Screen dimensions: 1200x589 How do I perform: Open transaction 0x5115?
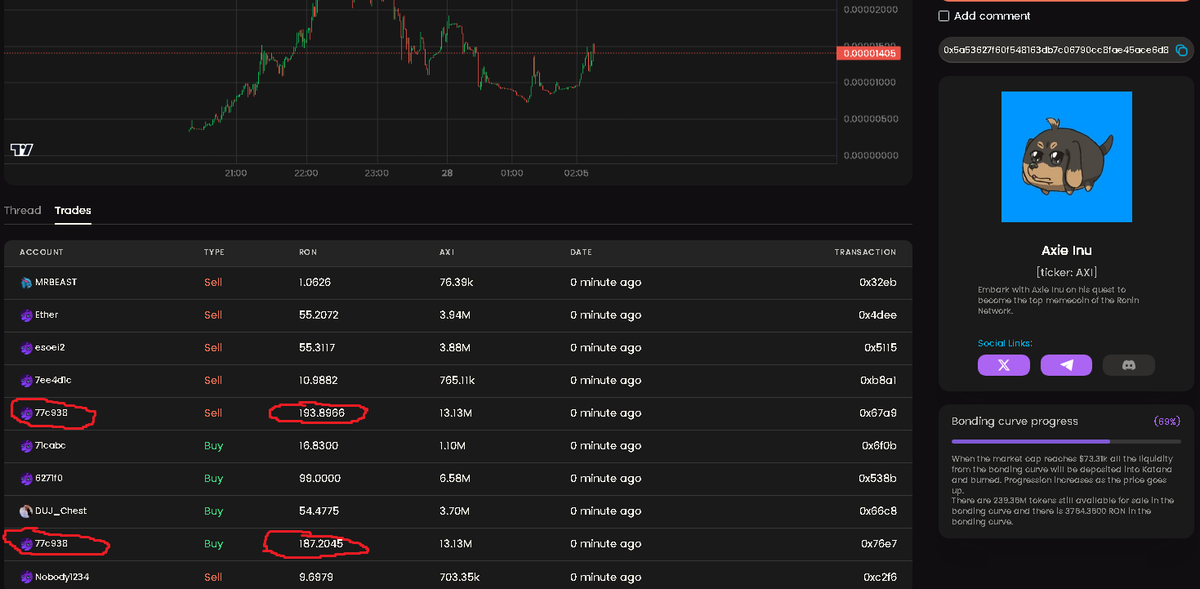(x=880, y=348)
